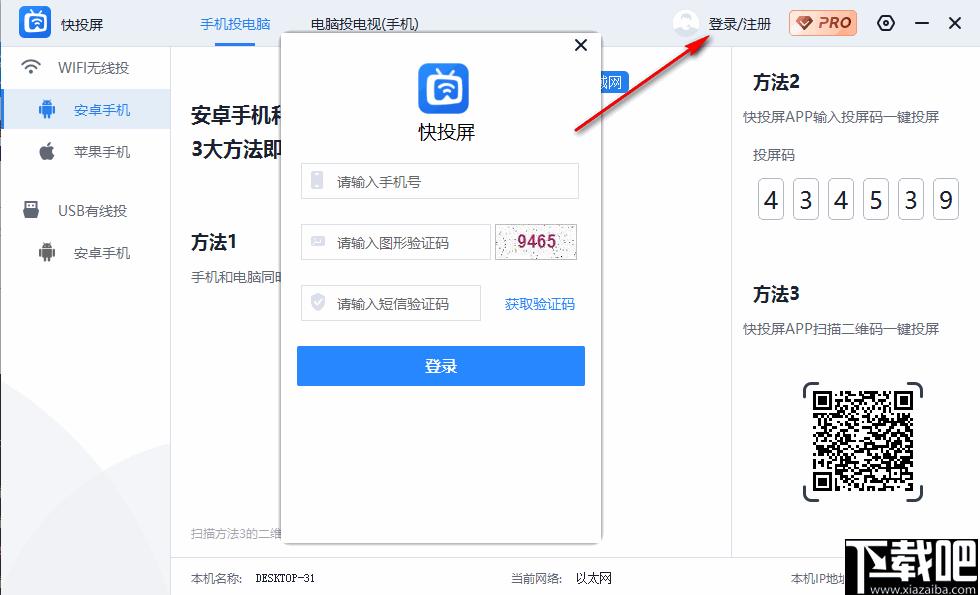
Task: Click the shield icon in SMS code field
Action: (x=318, y=303)
